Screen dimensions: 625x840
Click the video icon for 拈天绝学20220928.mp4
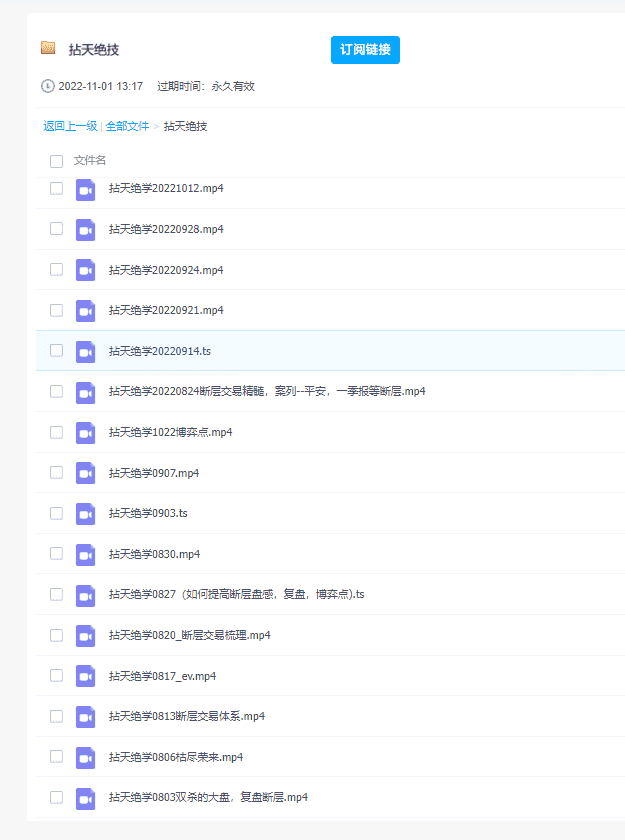tap(85, 230)
